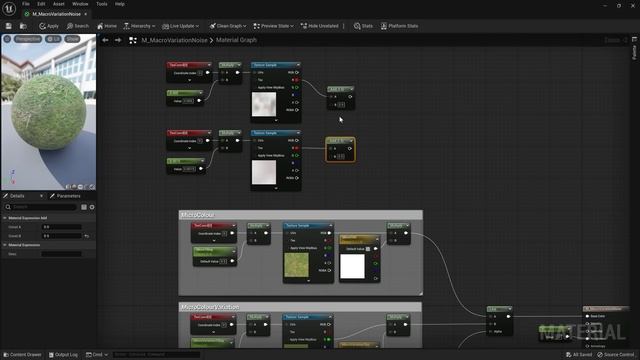
Task: Switch to the Parameters panel tab
Action: 65,196
